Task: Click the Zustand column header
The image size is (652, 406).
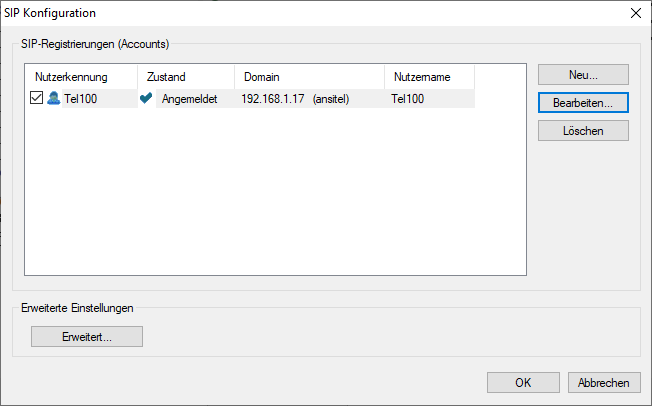Action: coord(185,77)
